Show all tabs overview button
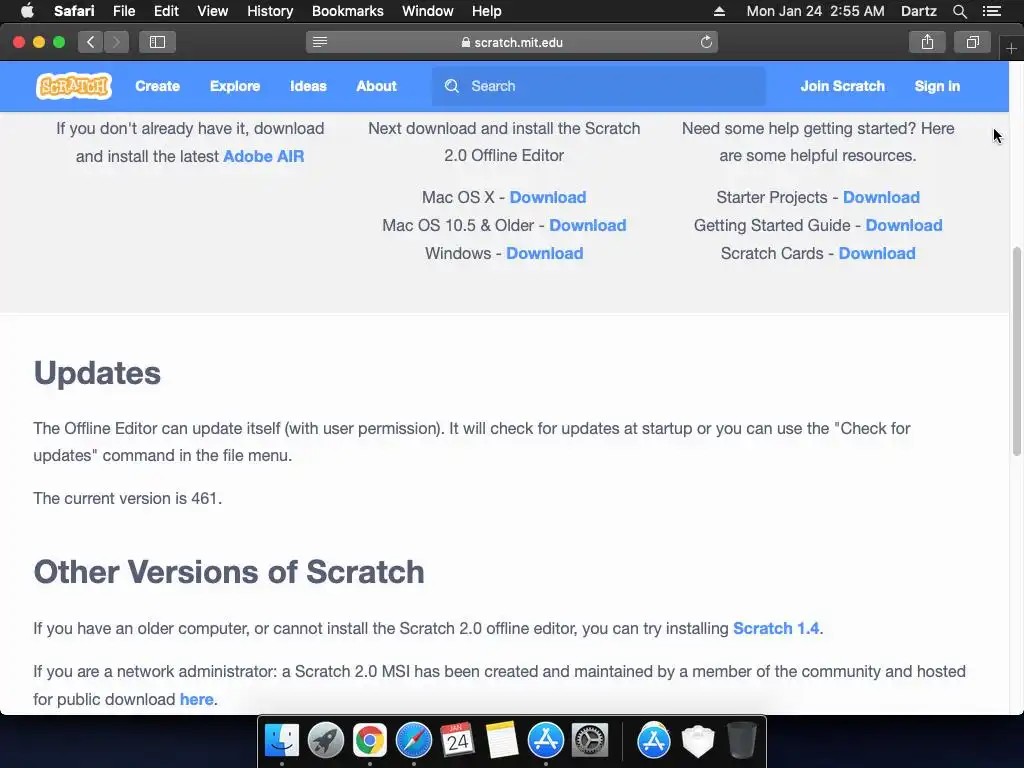Viewport: 1024px width, 768px height. [x=972, y=42]
